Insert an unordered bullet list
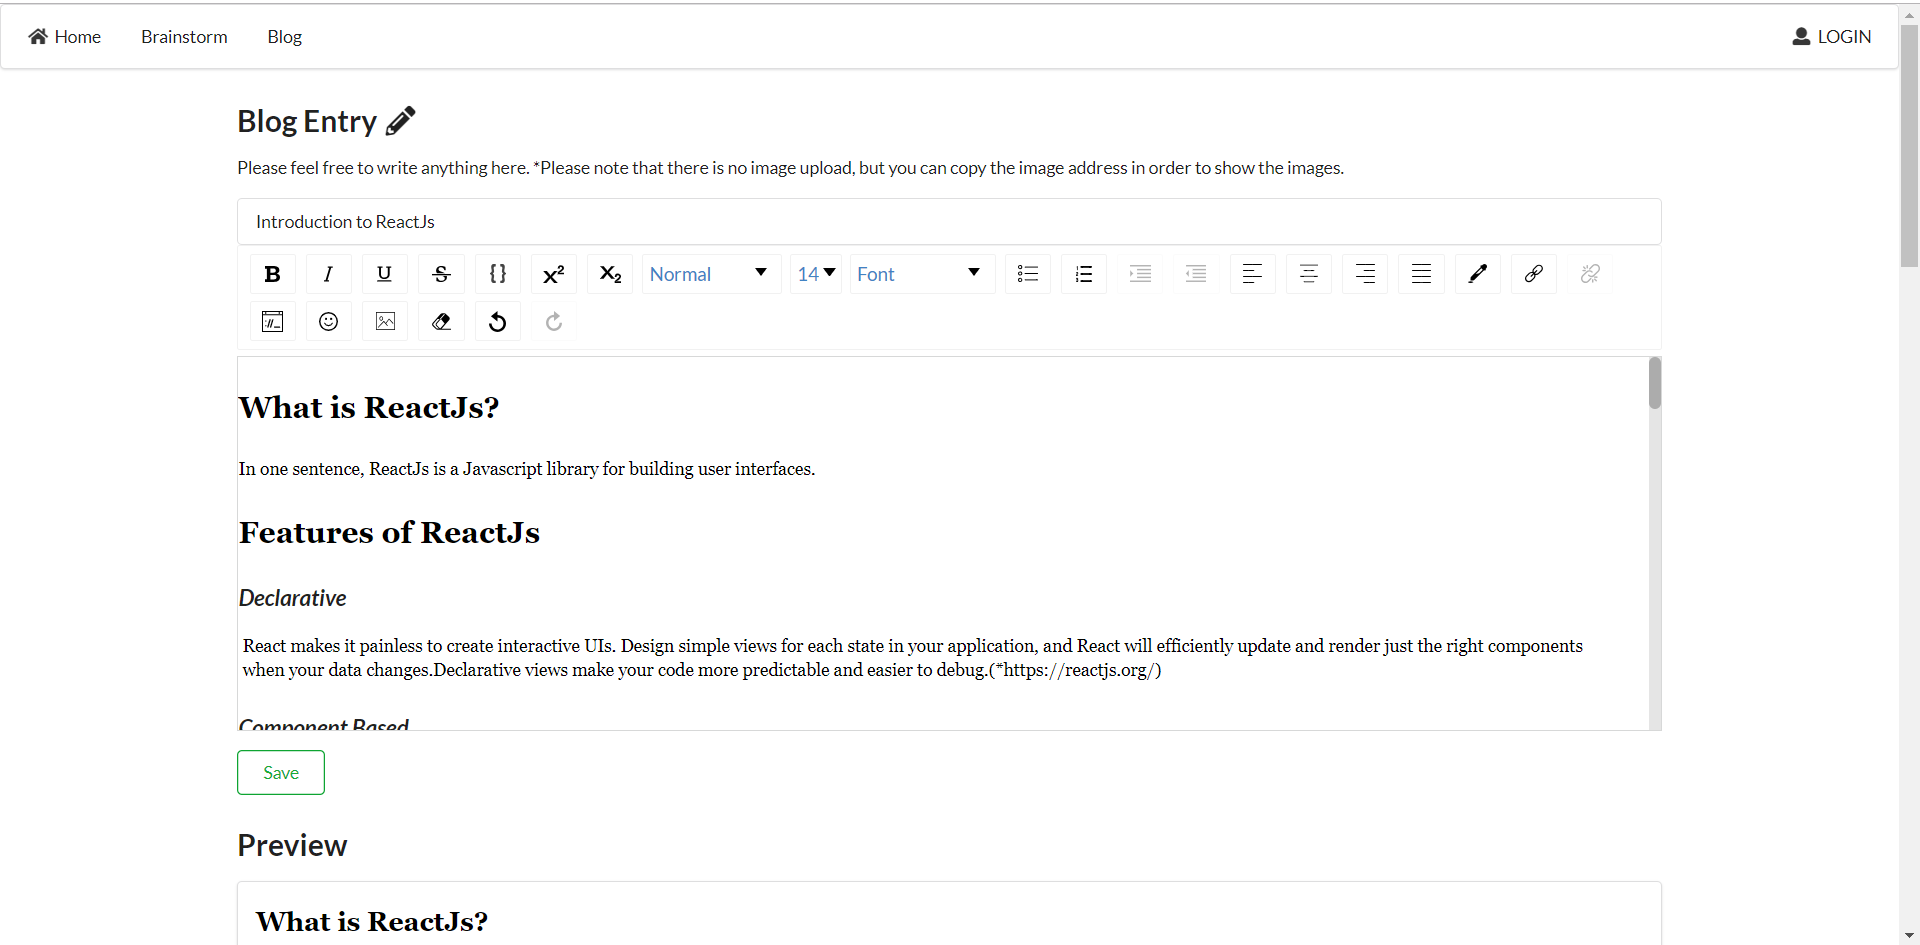The image size is (1920, 945). click(1028, 274)
